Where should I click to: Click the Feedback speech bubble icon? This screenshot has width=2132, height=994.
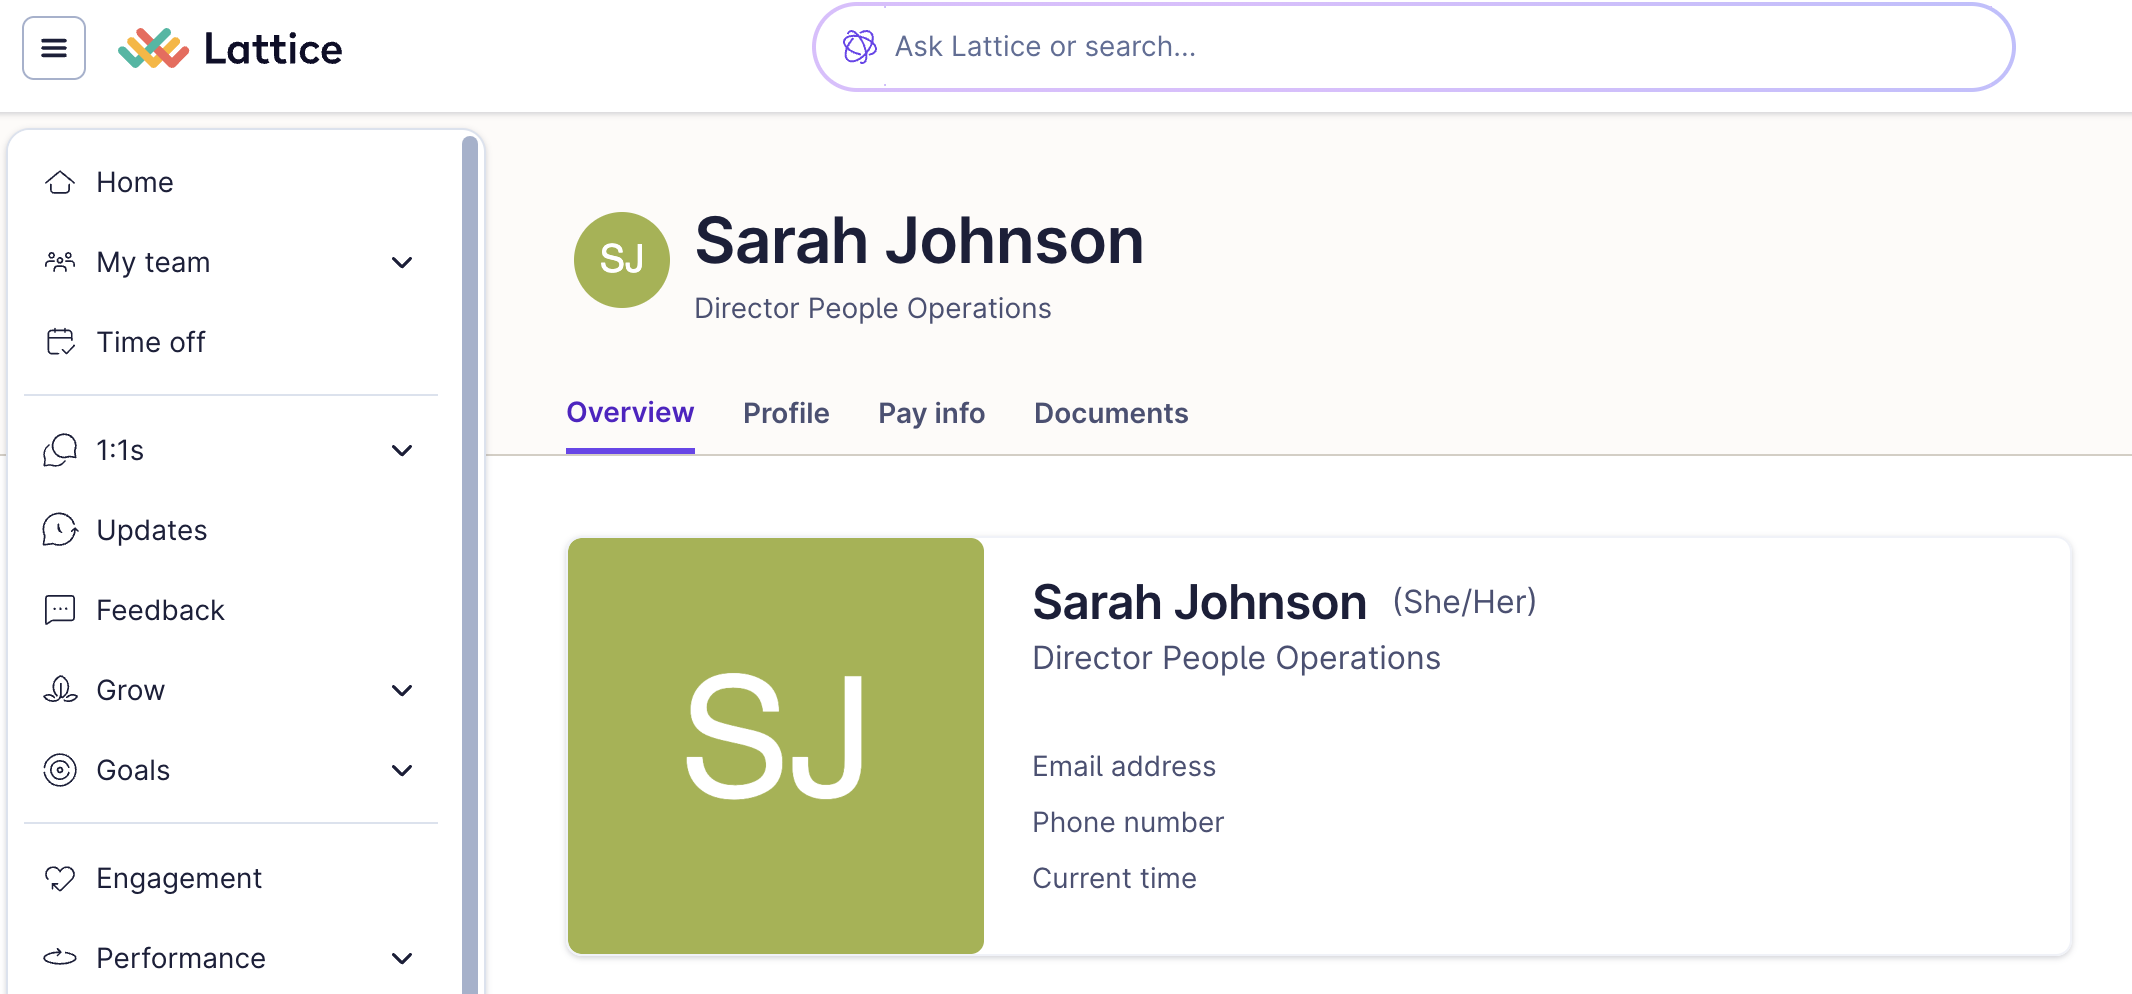(x=61, y=610)
